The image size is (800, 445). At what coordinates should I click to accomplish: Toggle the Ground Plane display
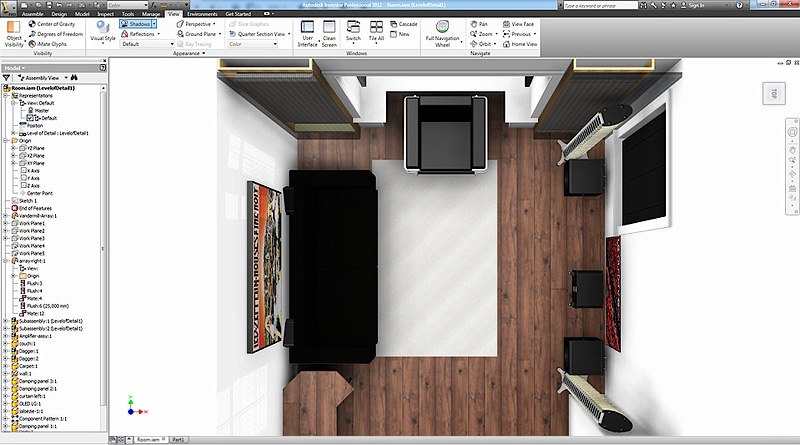(194, 34)
